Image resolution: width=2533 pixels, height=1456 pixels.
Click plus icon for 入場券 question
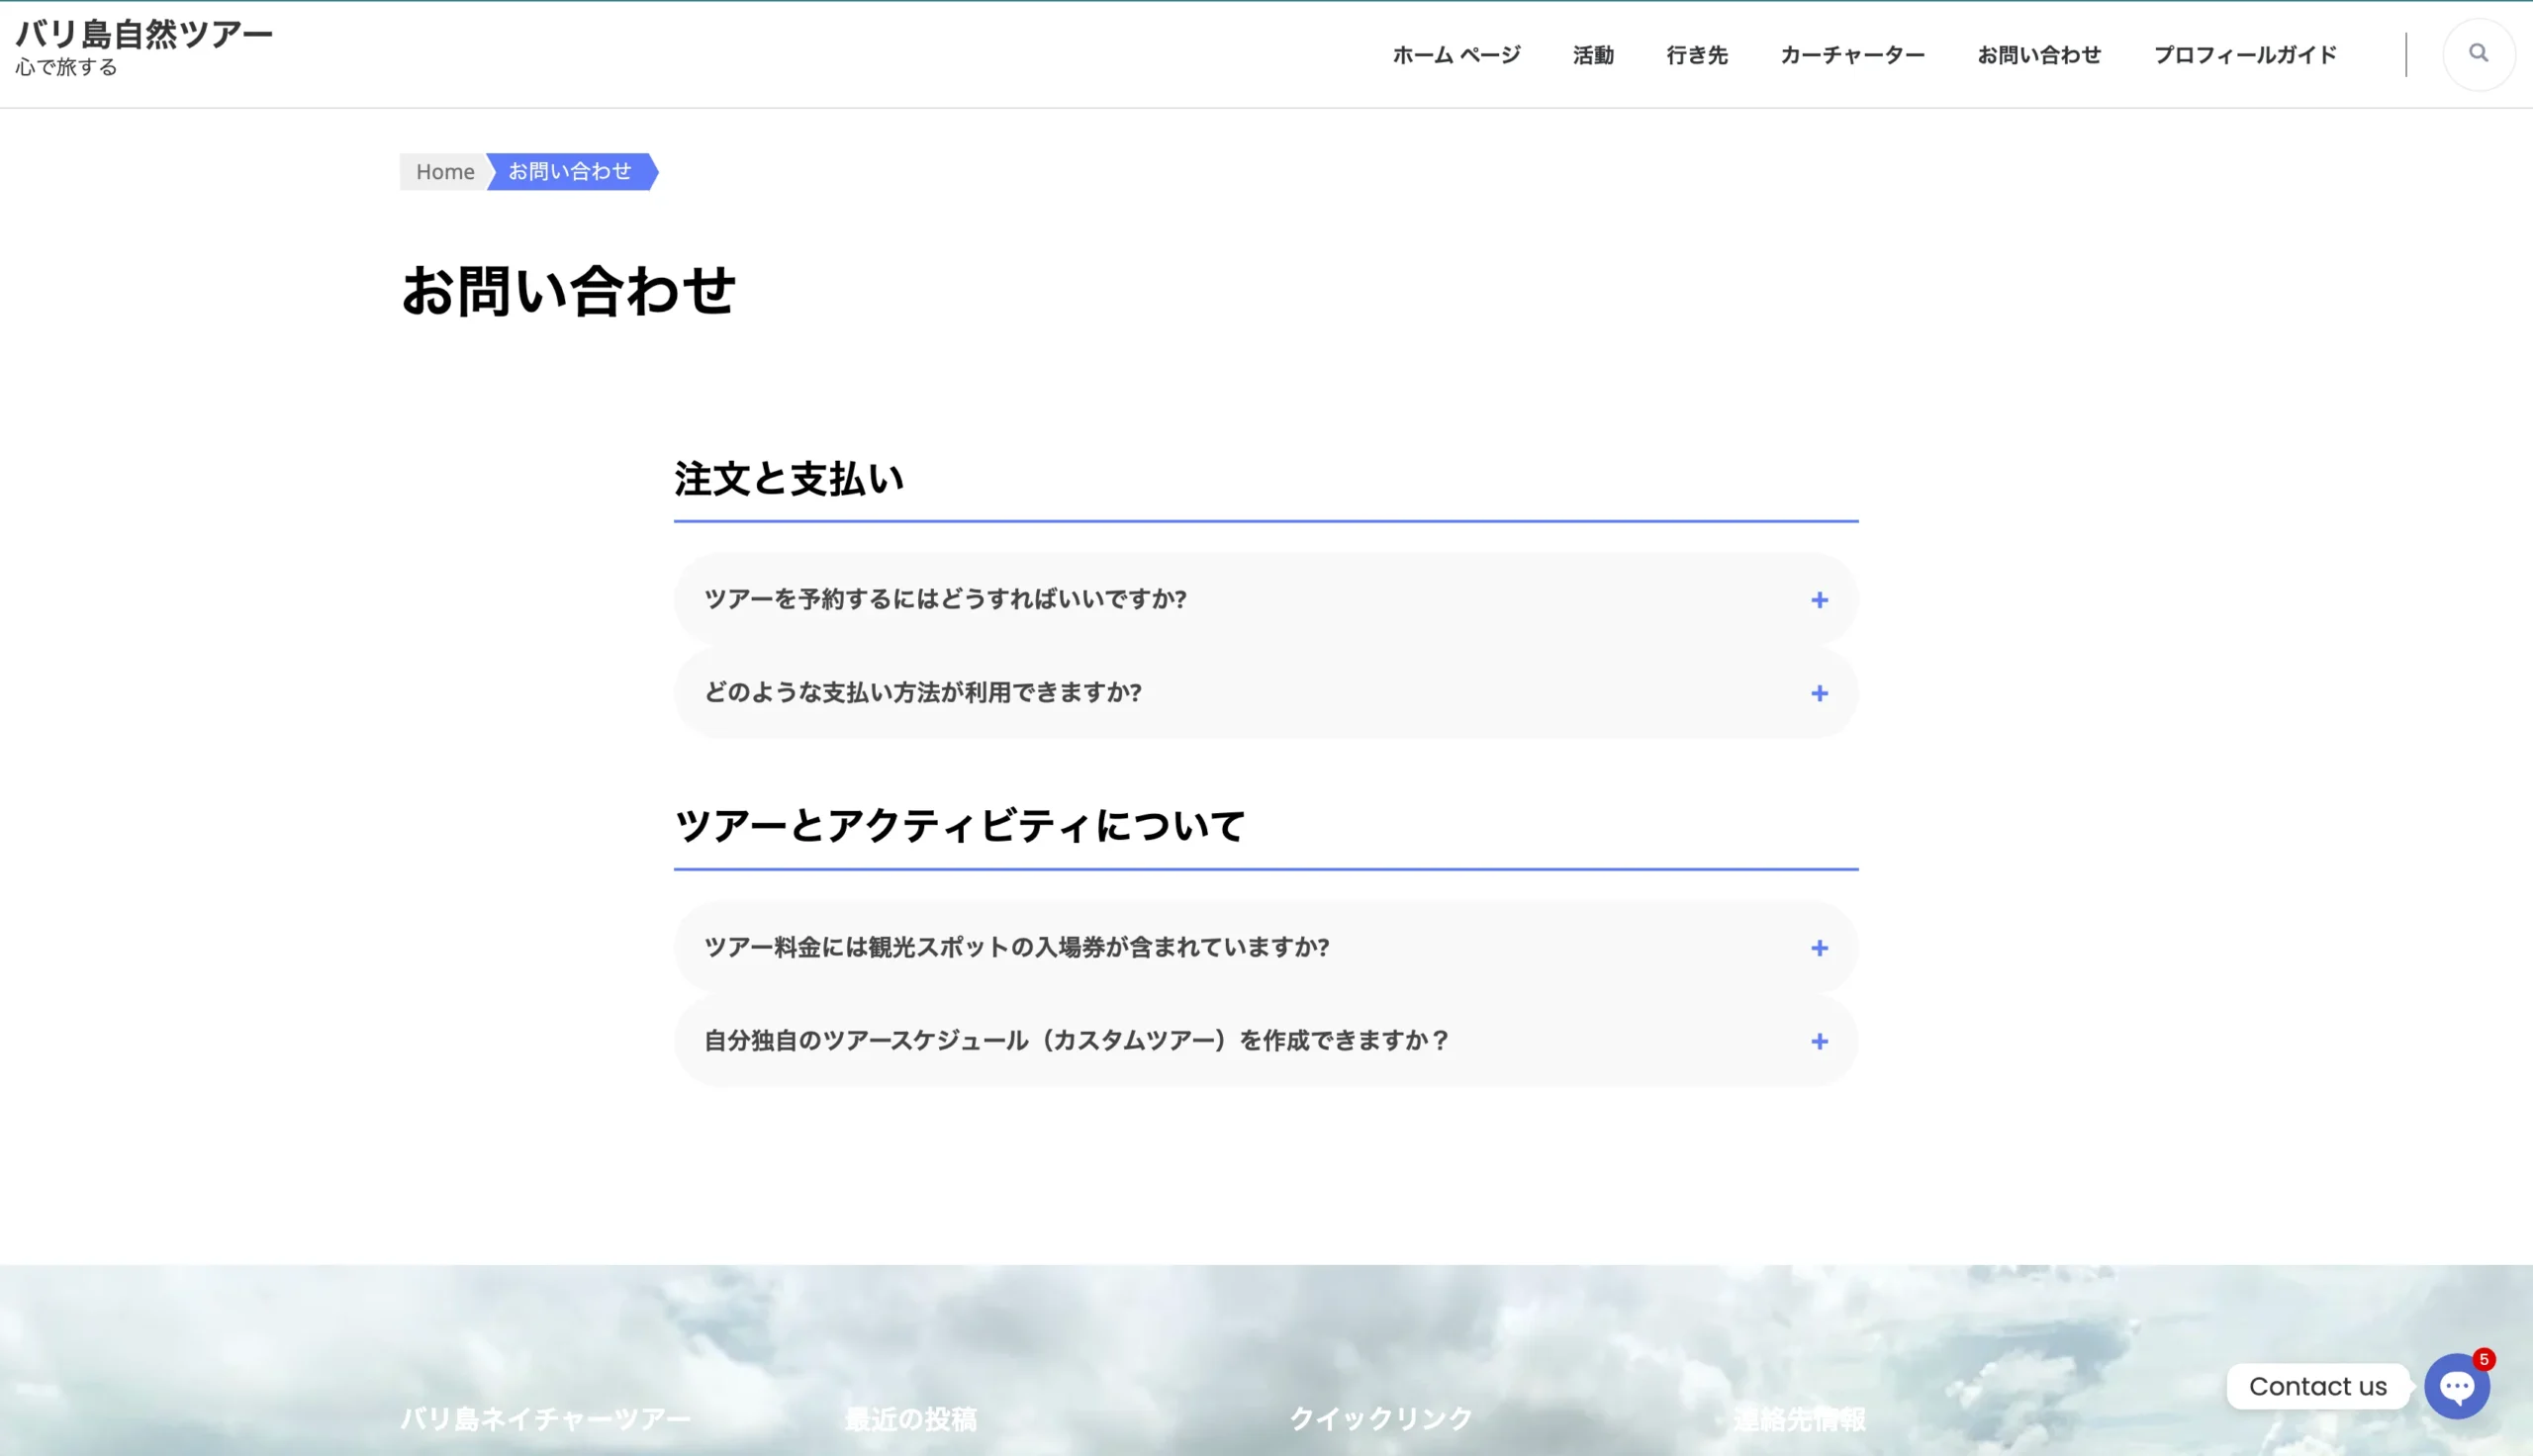[x=1818, y=948]
